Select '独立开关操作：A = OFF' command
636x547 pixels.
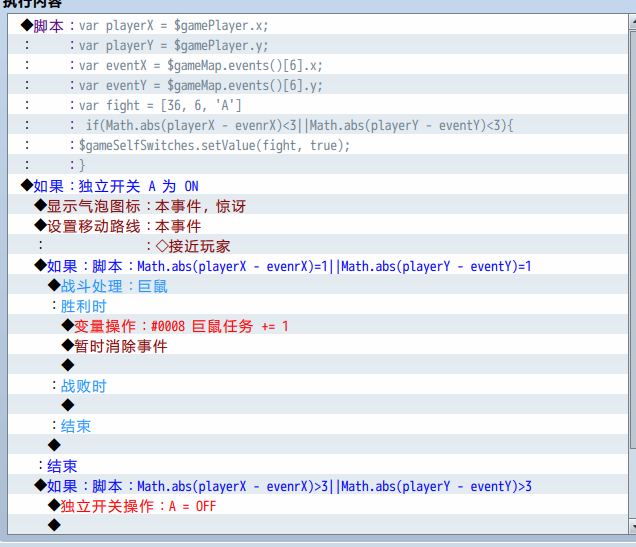click(x=318, y=504)
